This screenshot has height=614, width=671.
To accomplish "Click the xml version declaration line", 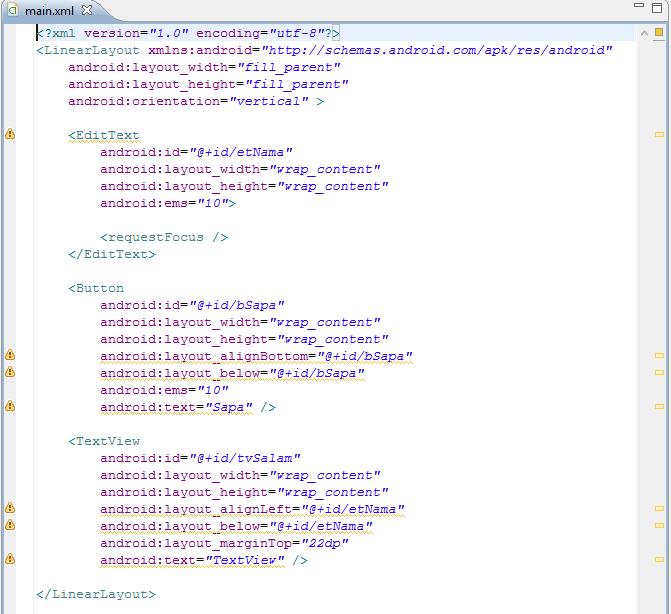I will click(x=188, y=33).
